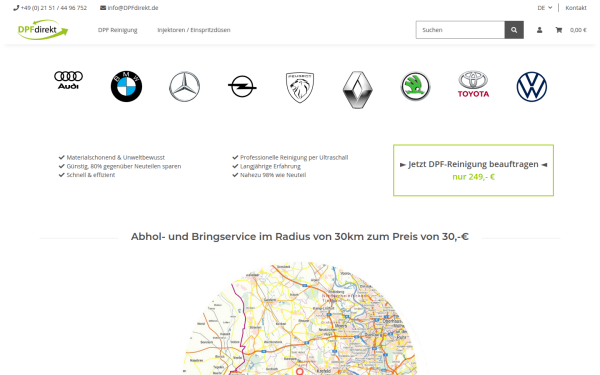Click the envelope email icon
600x375 pixels.
point(103,8)
